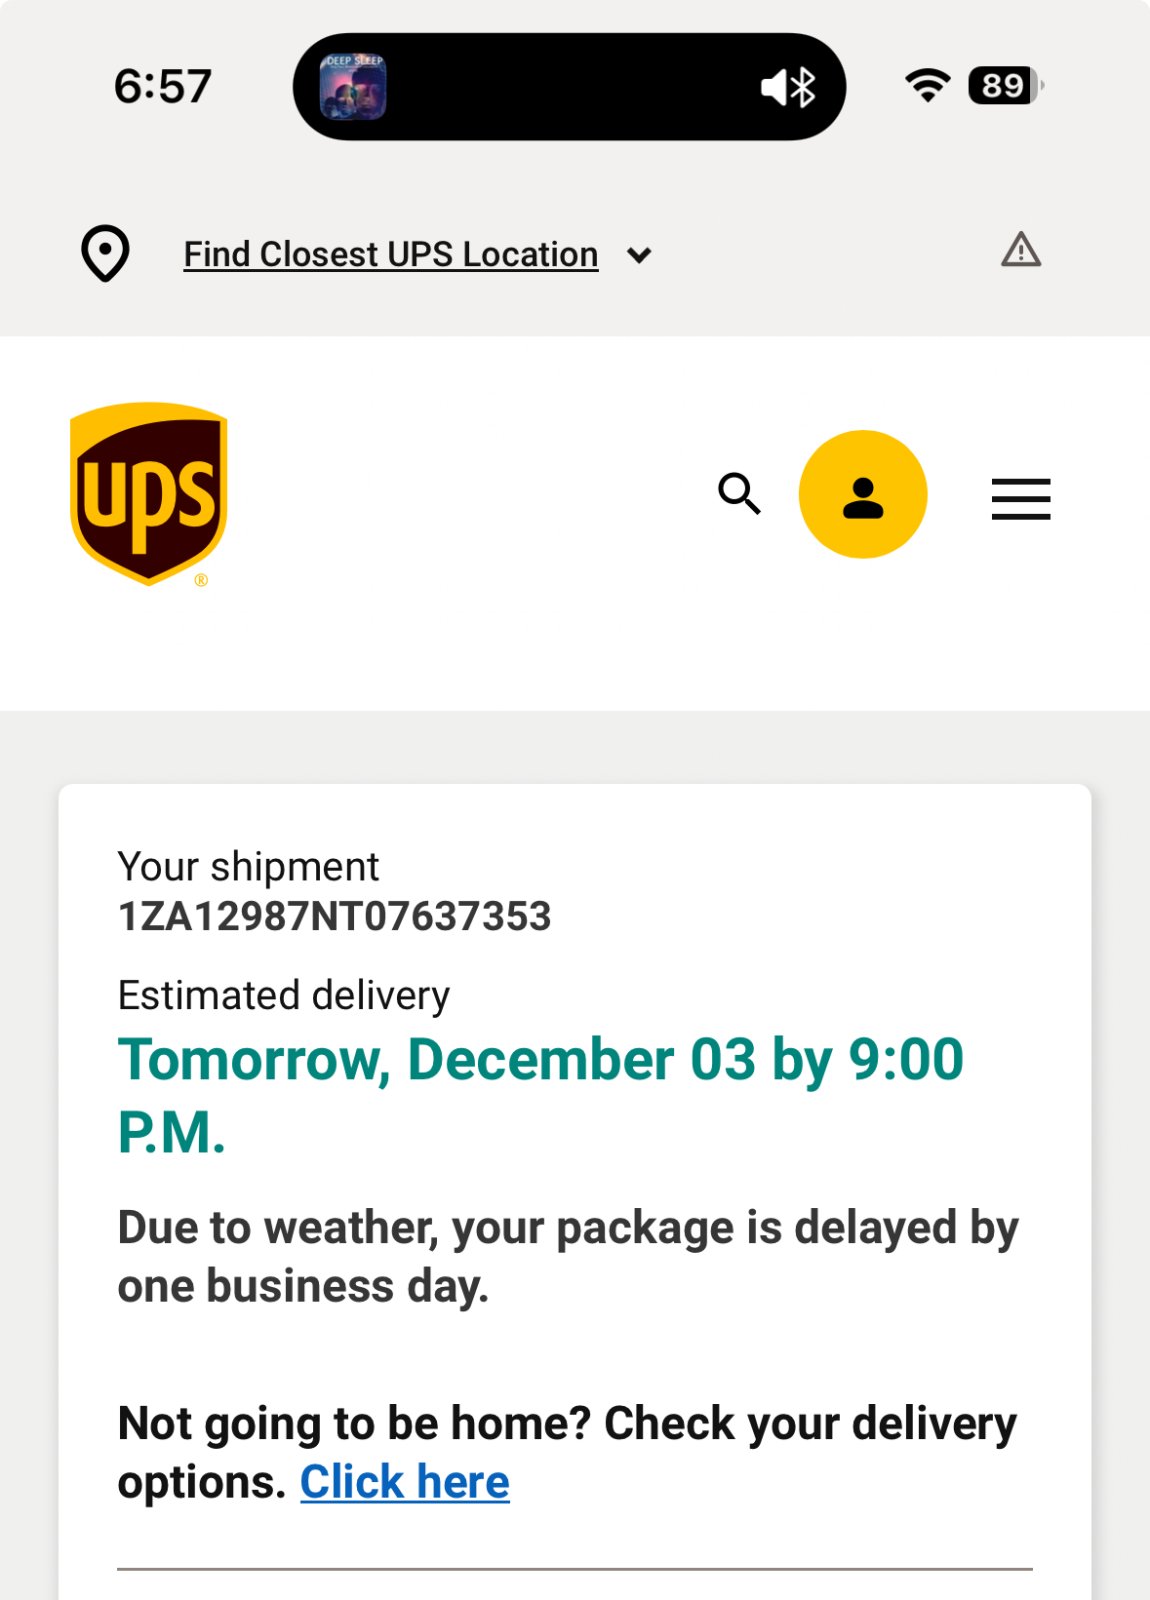Open the Deep Sleep album art thumbnail
Viewport: 1150px width, 1600px height.
pos(353,87)
